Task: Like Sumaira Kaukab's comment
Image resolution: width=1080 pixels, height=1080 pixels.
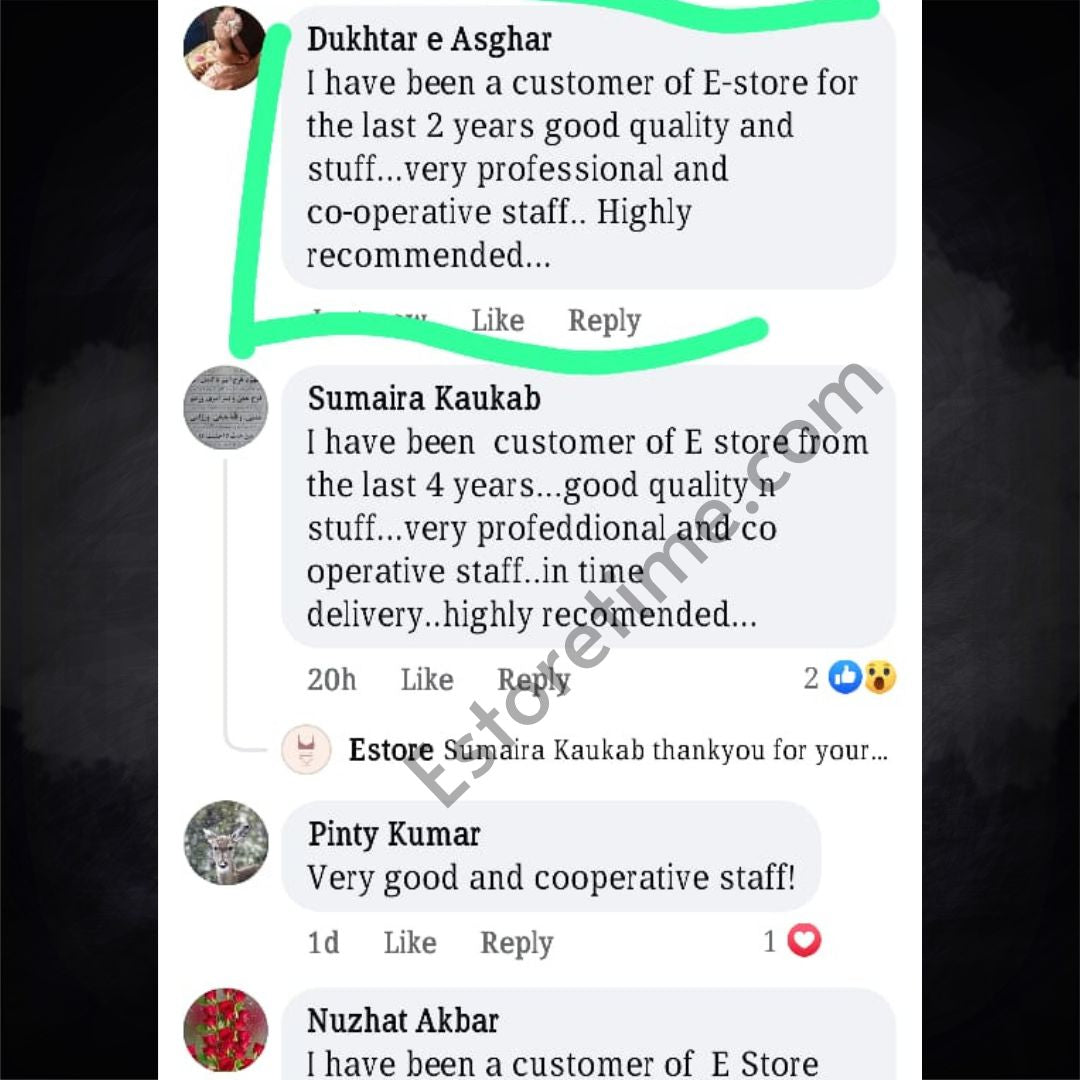Action: (427, 680)
